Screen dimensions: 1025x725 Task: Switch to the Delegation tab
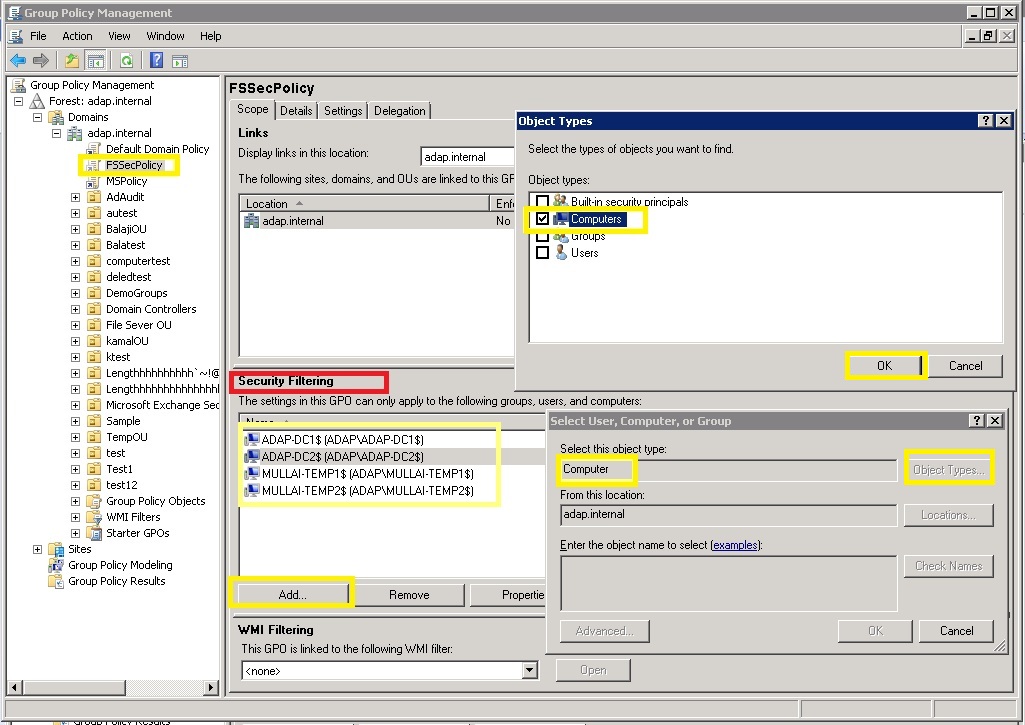click(x=399, y=110)
